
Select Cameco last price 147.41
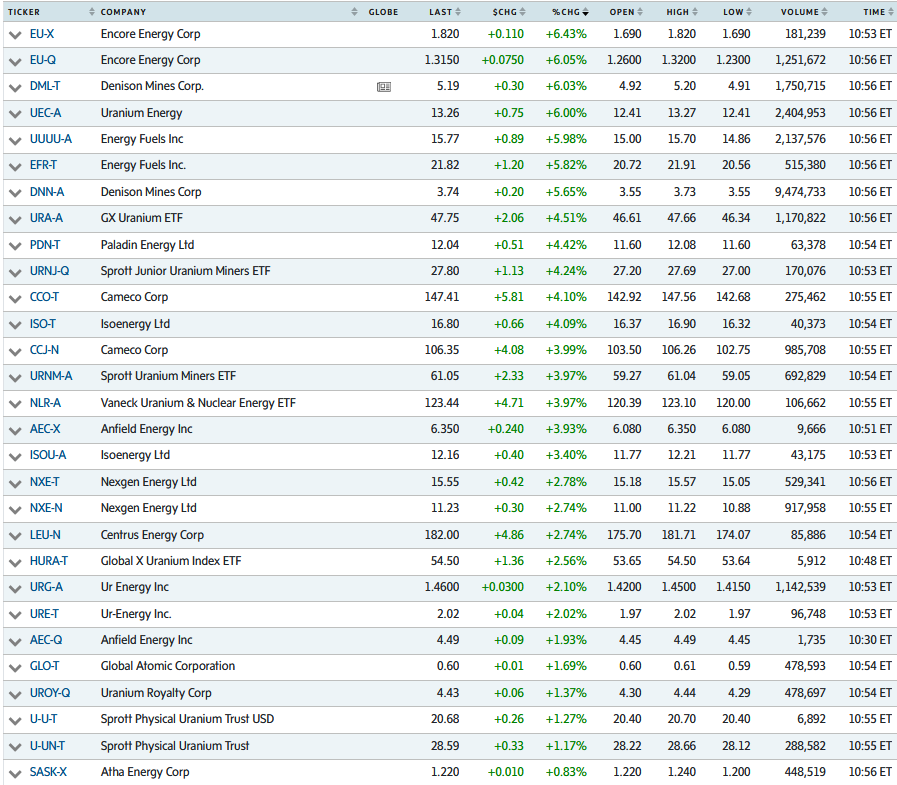tap(442, 297)
